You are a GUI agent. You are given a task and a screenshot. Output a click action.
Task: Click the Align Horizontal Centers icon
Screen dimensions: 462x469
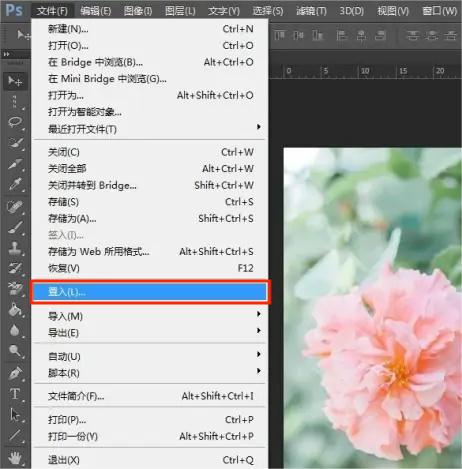[x=361, y=35]
